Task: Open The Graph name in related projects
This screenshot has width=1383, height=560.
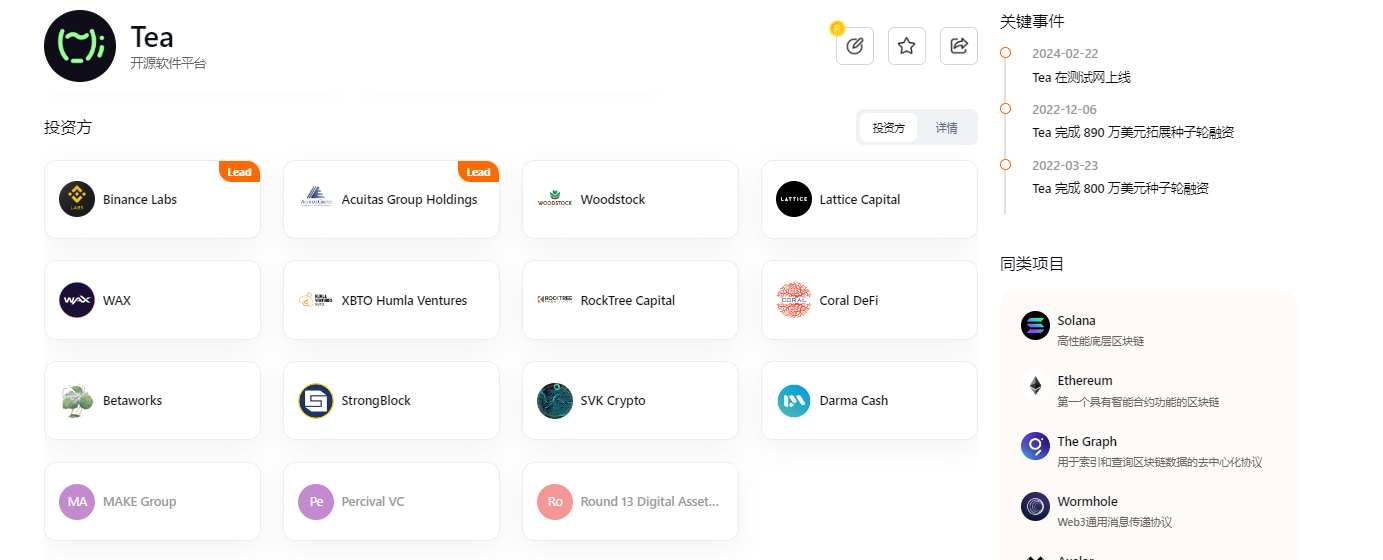Action: point(1087,441)
